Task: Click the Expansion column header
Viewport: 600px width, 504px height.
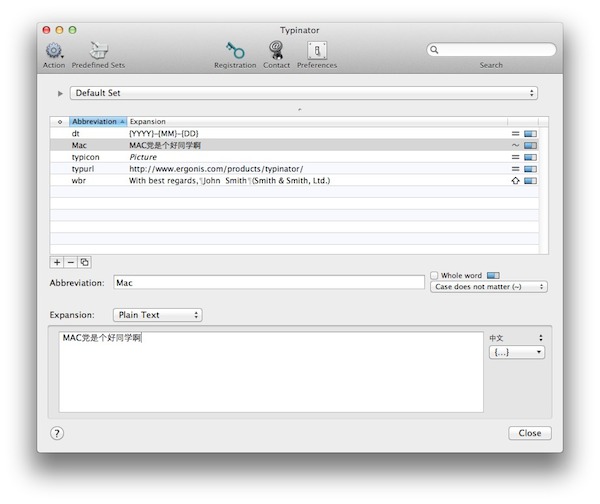Action: [x=317, y=122]
